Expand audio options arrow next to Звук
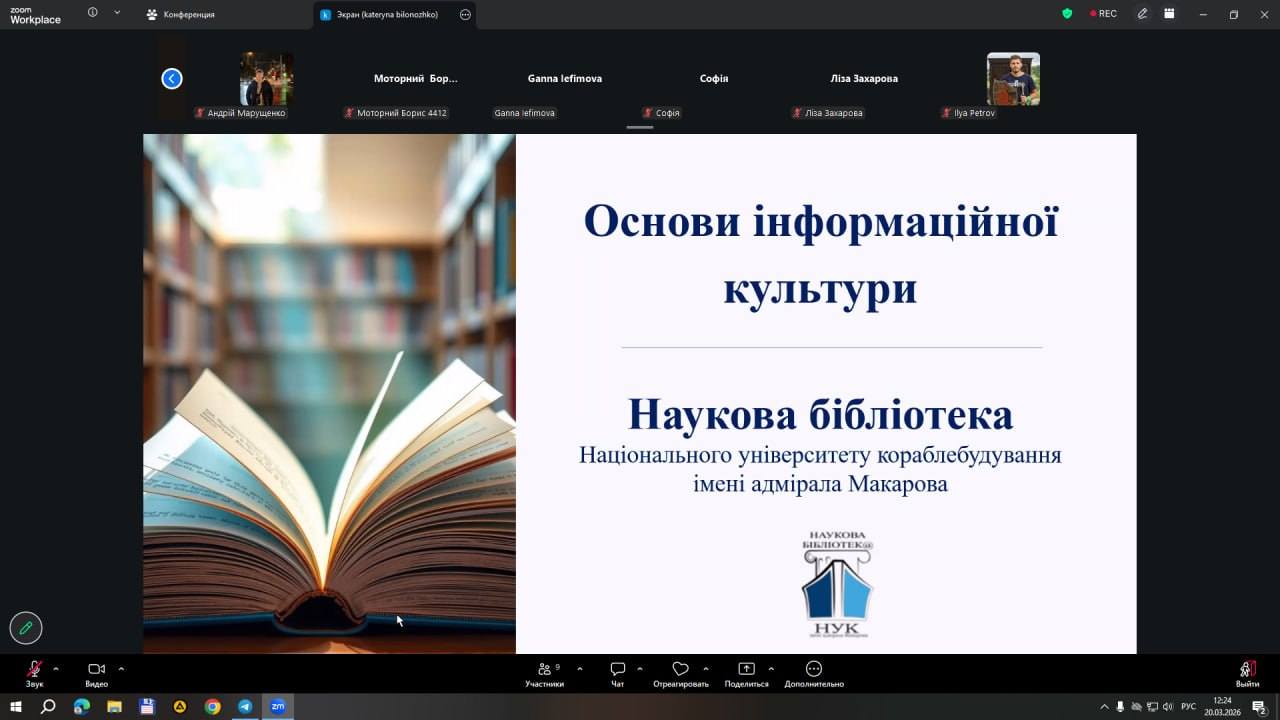 [x=56, y=668]
